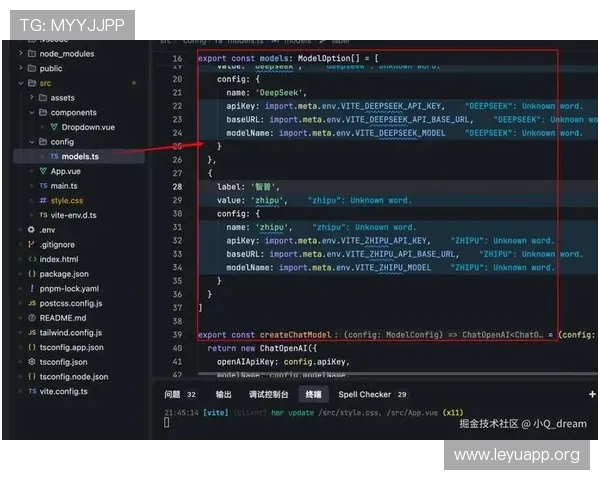Click the TS icon of models.ts

pos(54,156)
